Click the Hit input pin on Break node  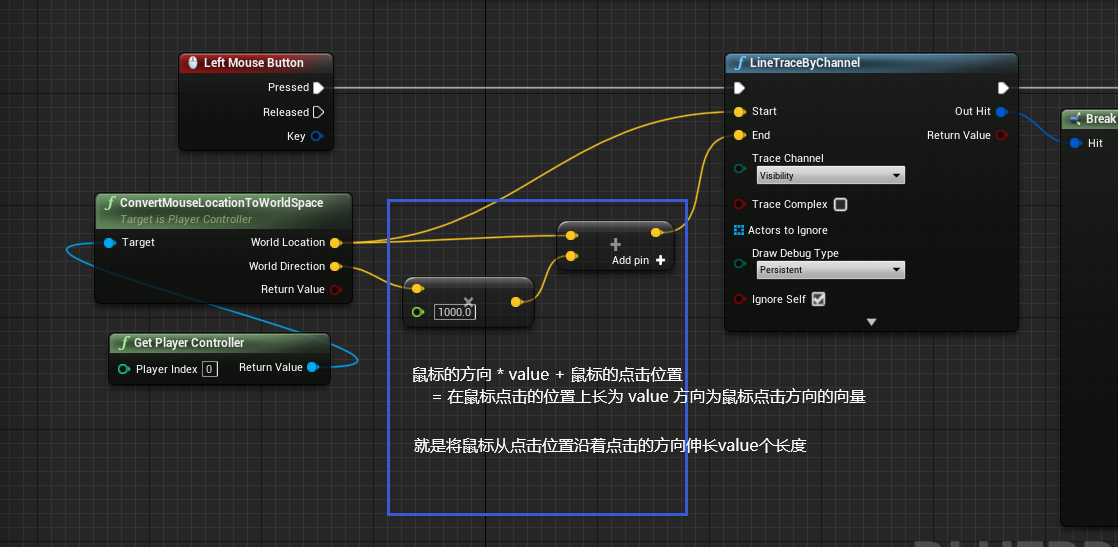tap(1076, 143)
